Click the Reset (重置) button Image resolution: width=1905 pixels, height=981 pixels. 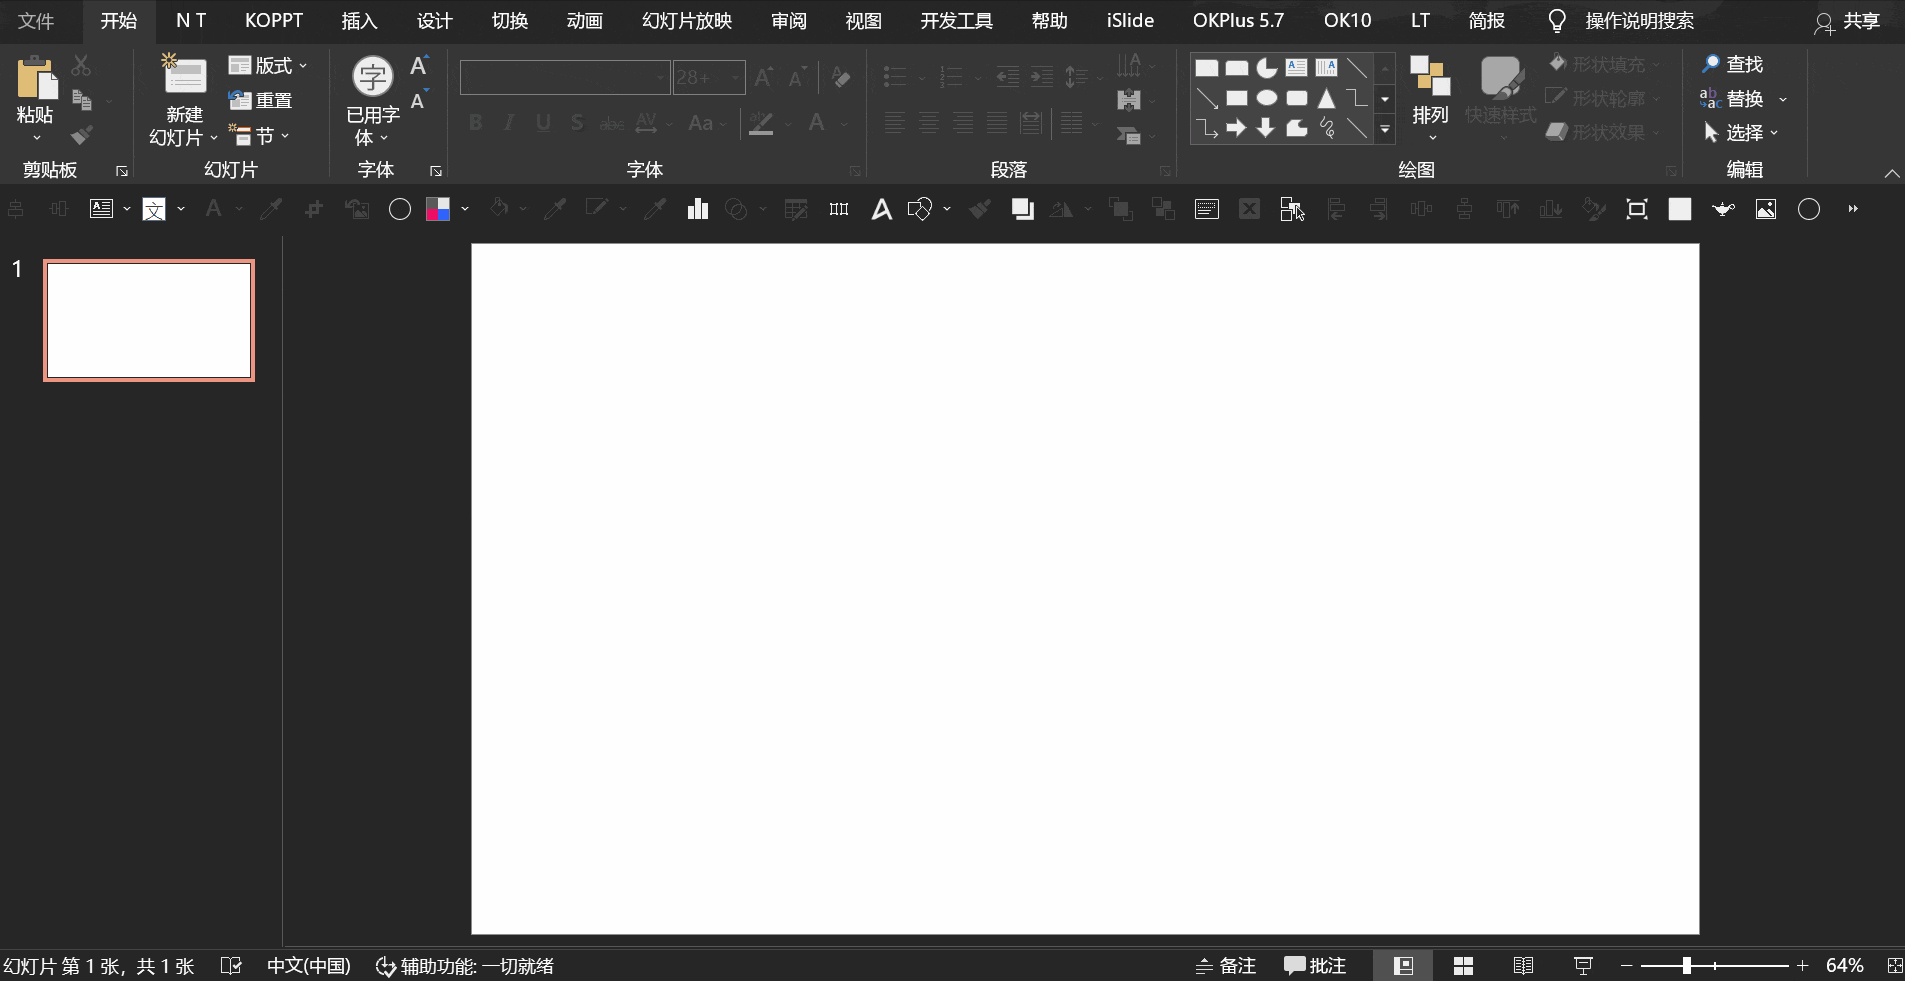[260, 100]
